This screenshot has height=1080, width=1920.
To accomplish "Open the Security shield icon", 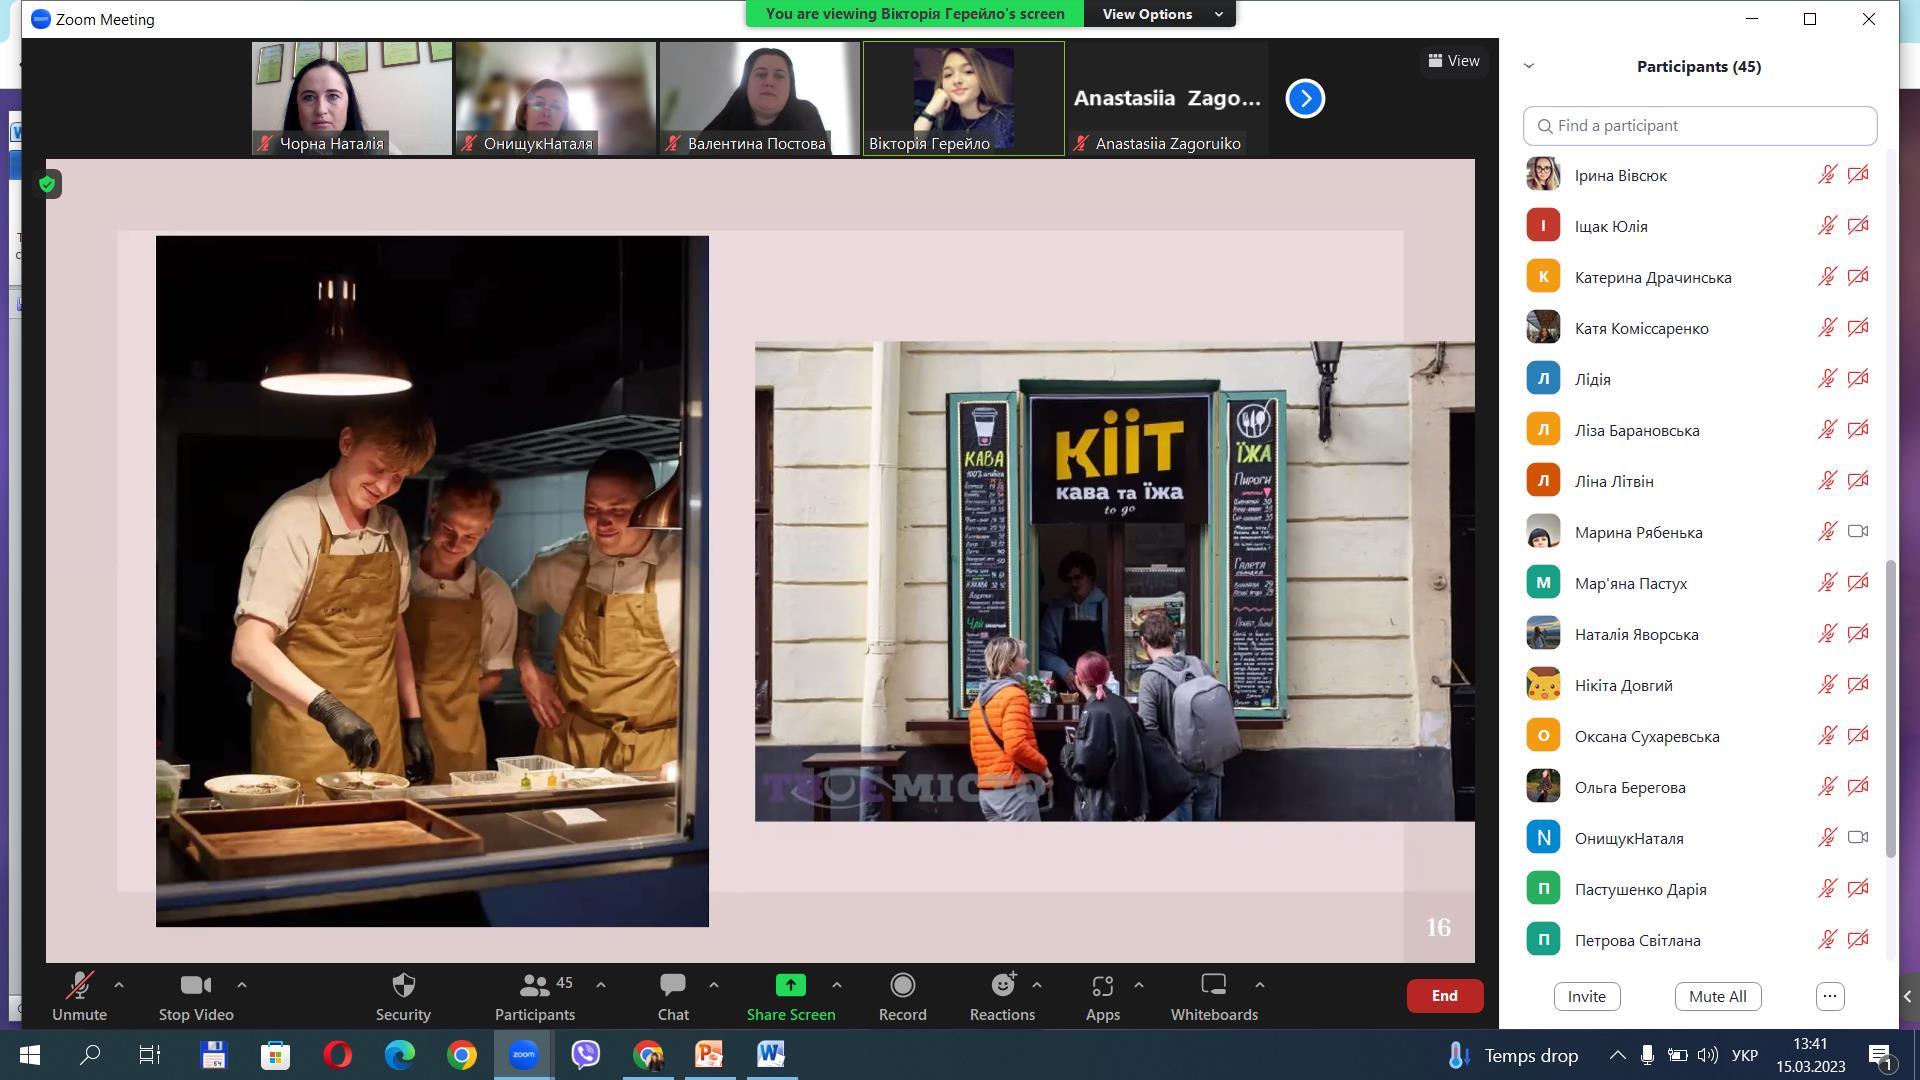I will 403,986.
